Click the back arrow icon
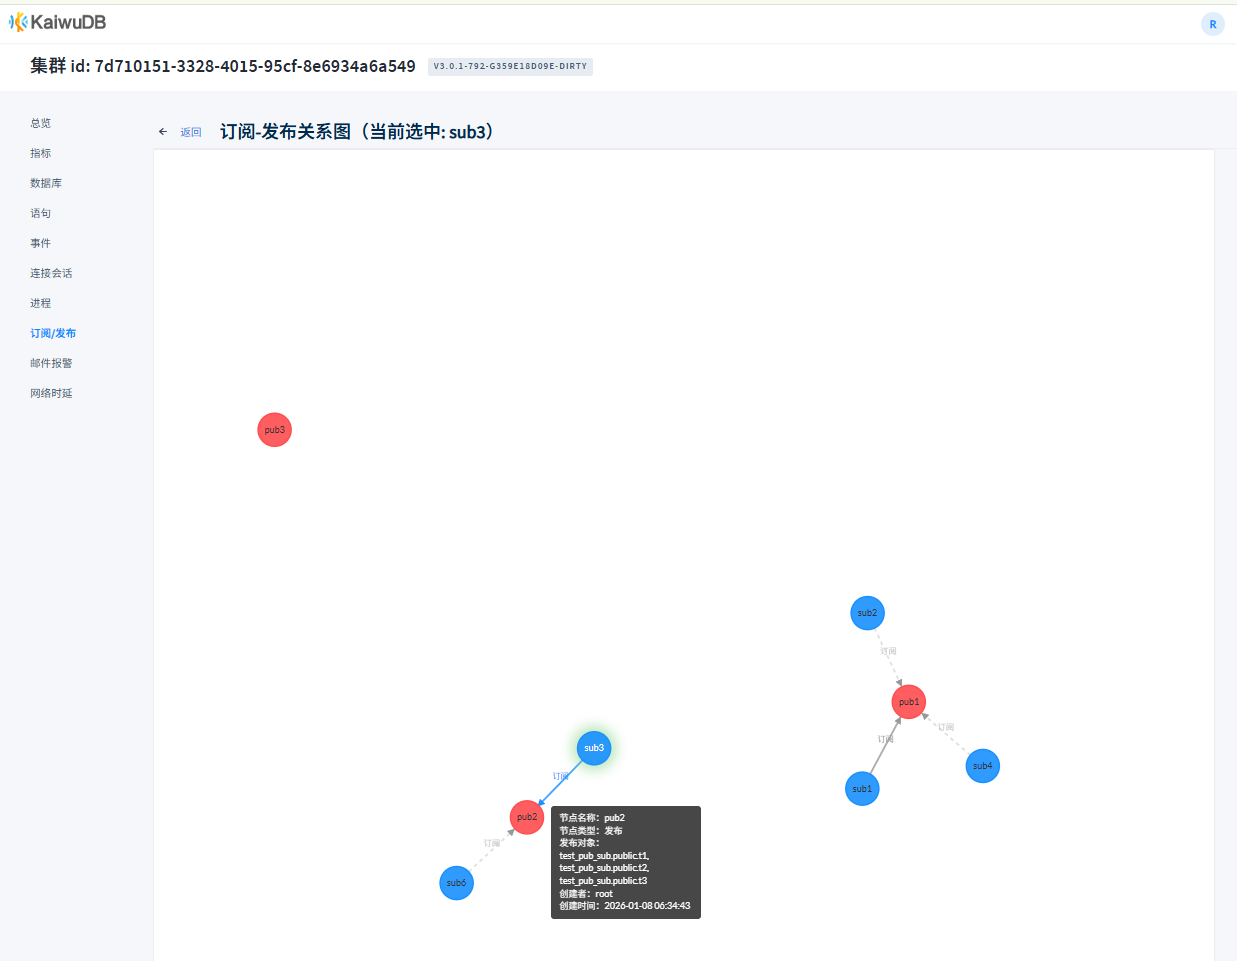This screenshot has height=961, width=1237. (x=163, y=132)
